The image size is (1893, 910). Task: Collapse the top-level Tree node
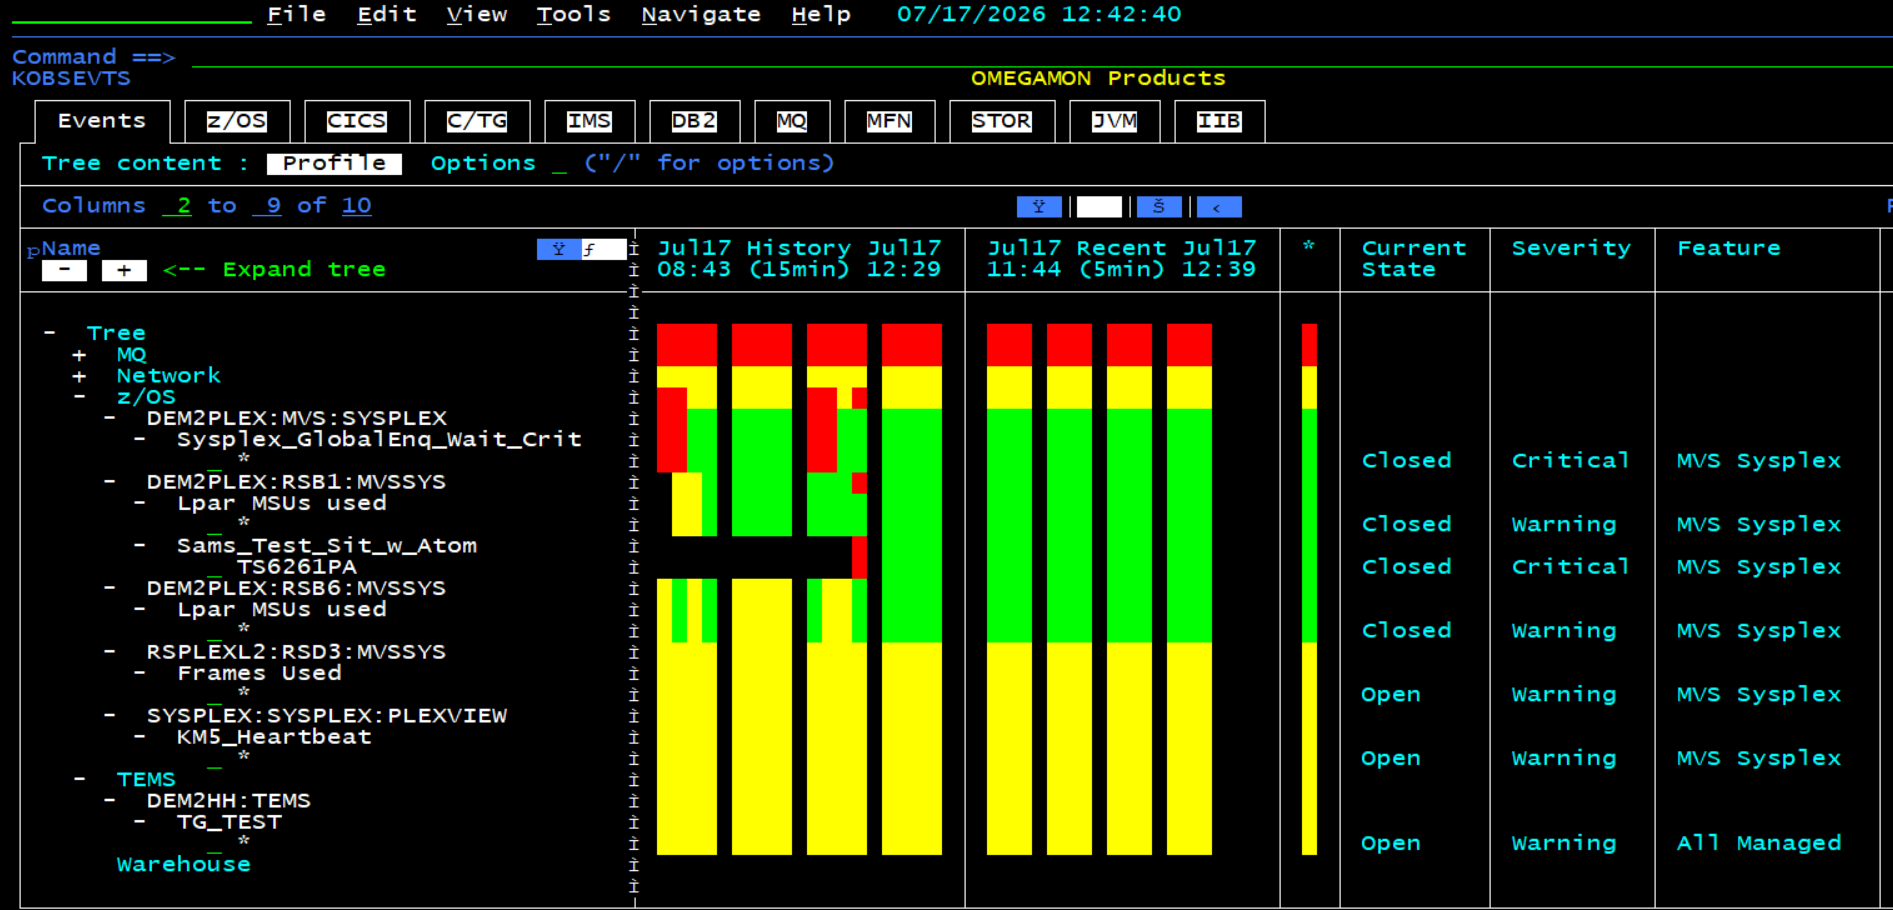(49, 332)
